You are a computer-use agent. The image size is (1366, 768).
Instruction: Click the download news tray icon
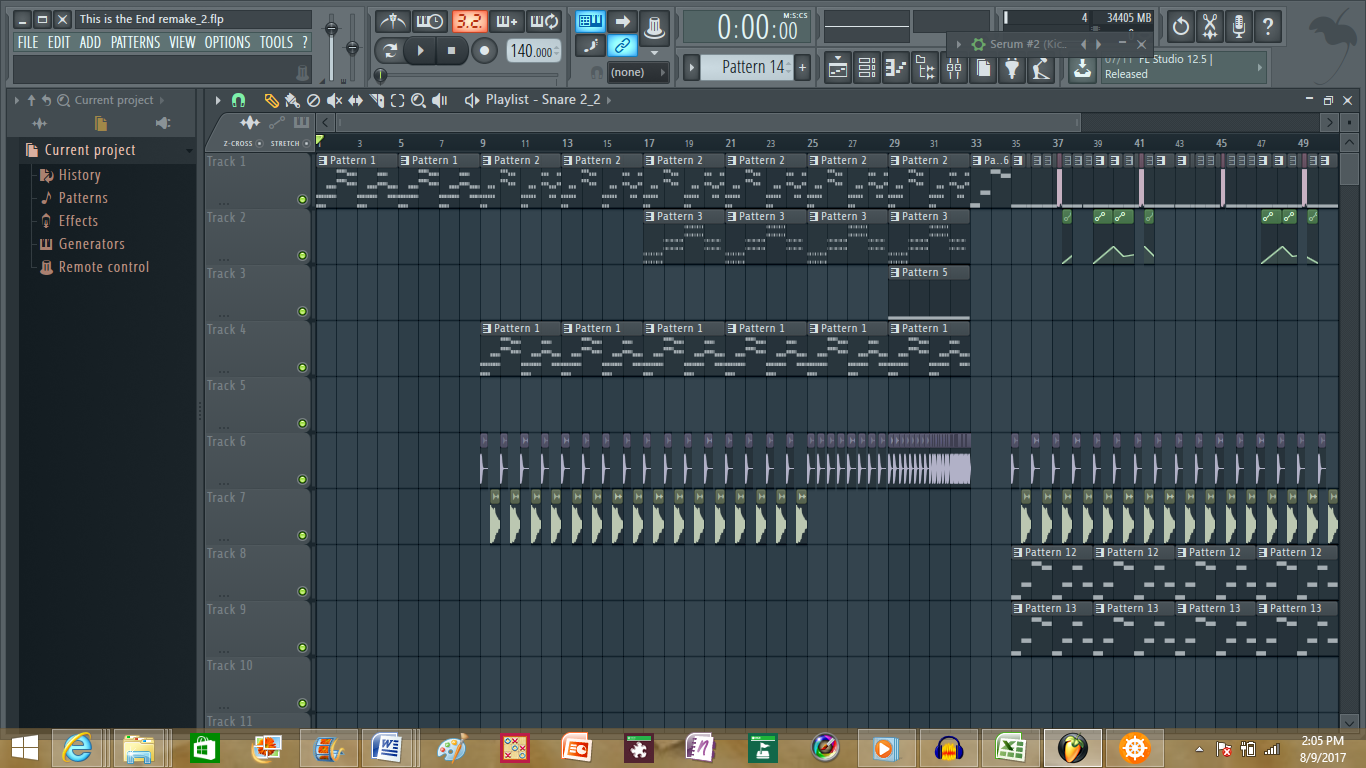point(1081,68)
